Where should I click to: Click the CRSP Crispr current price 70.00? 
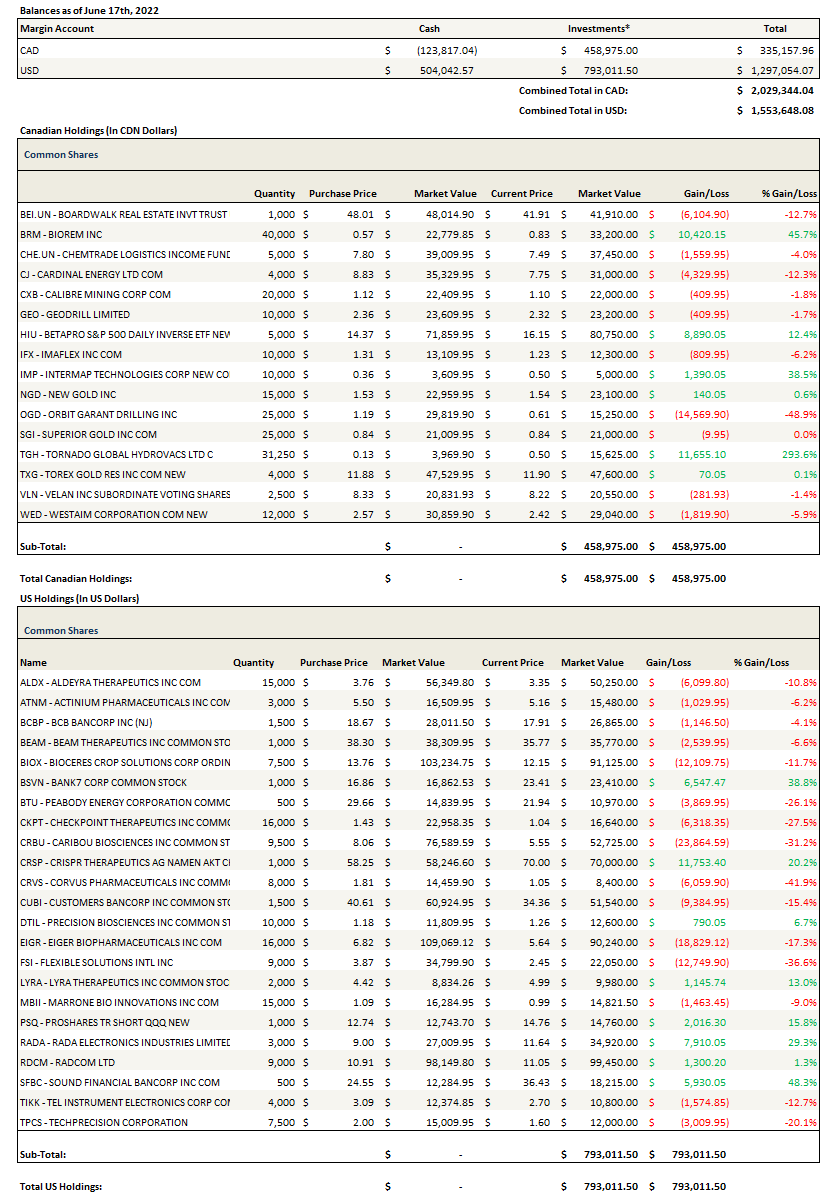(528, 862)
